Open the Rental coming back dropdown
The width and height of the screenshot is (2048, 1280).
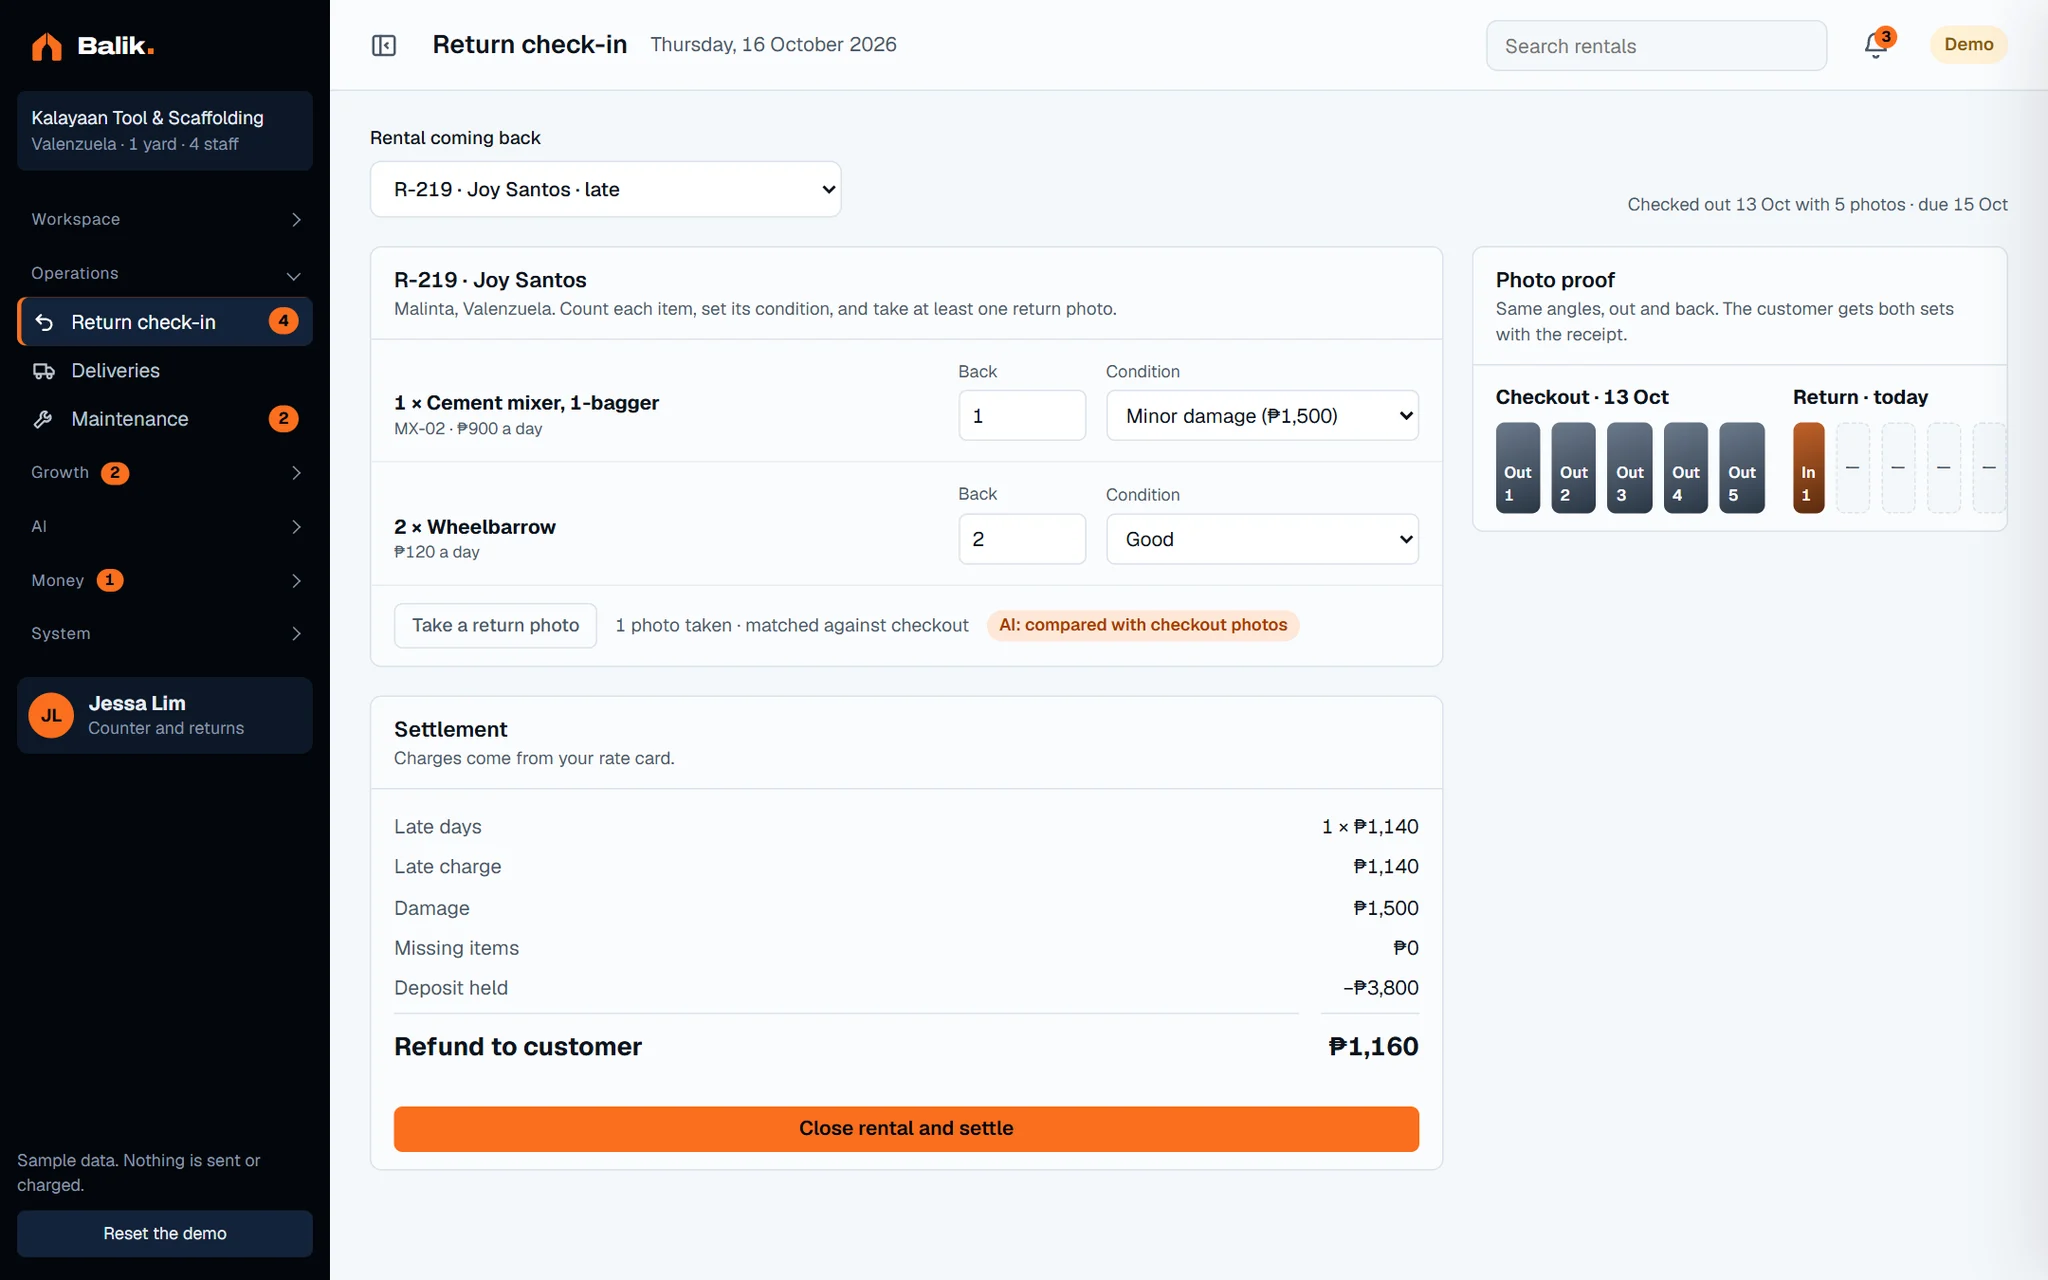(x=605, y=189)
